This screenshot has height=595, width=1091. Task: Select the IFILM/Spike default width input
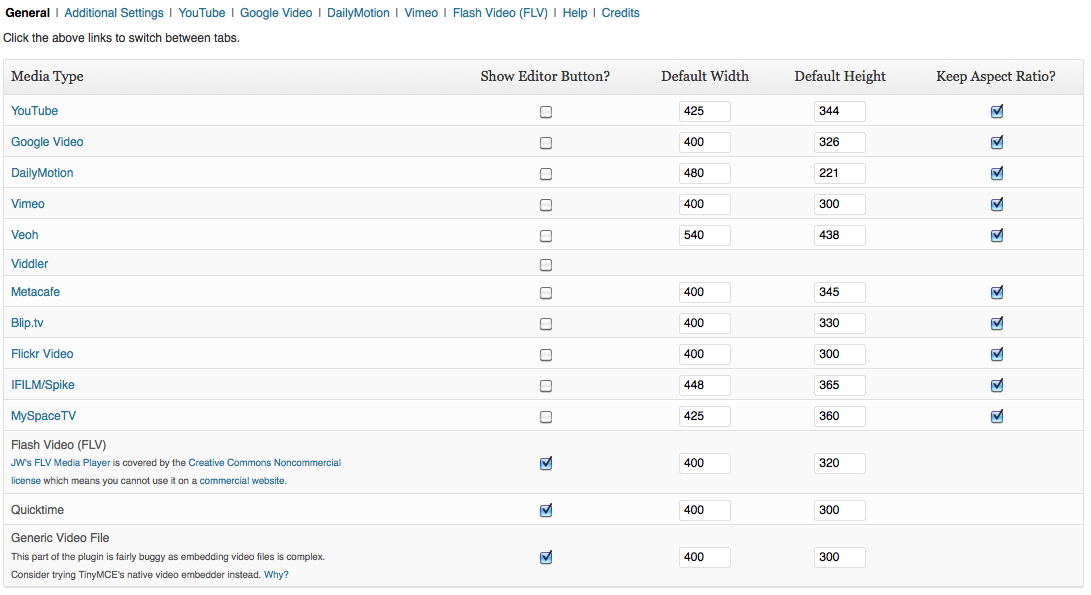[x=704, y=386]
